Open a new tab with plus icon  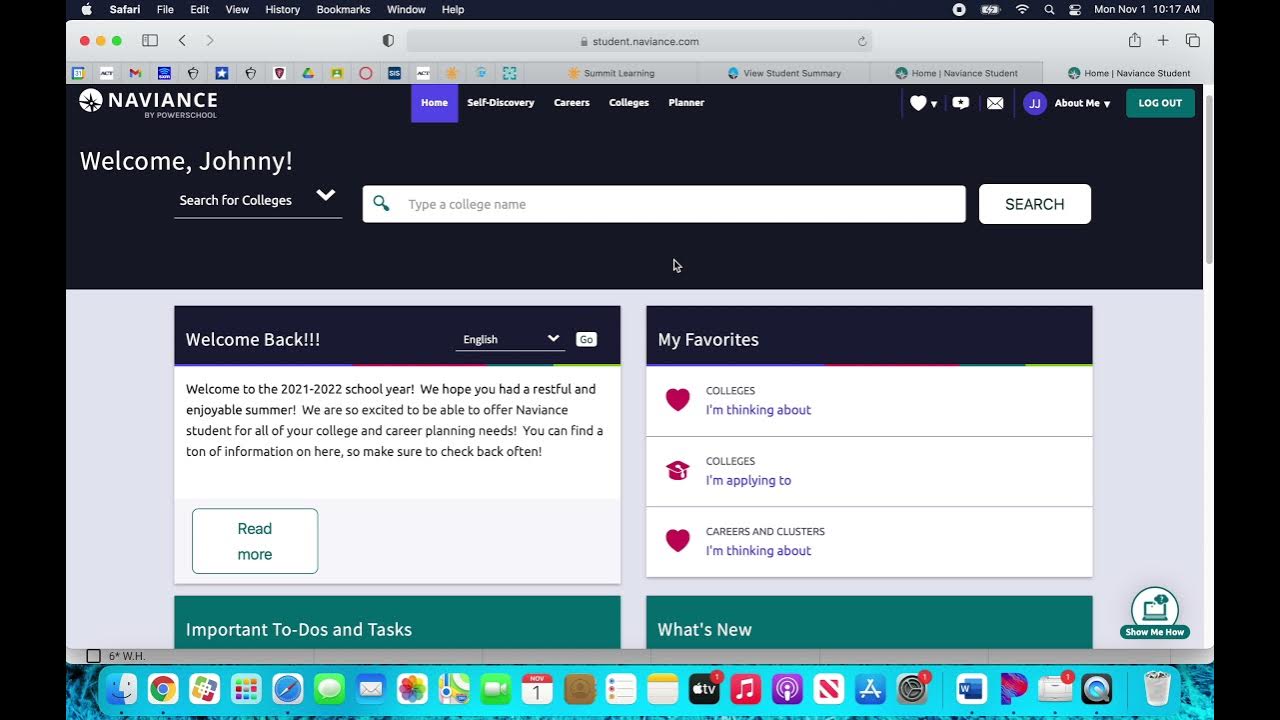click(x=1163, y=41)
